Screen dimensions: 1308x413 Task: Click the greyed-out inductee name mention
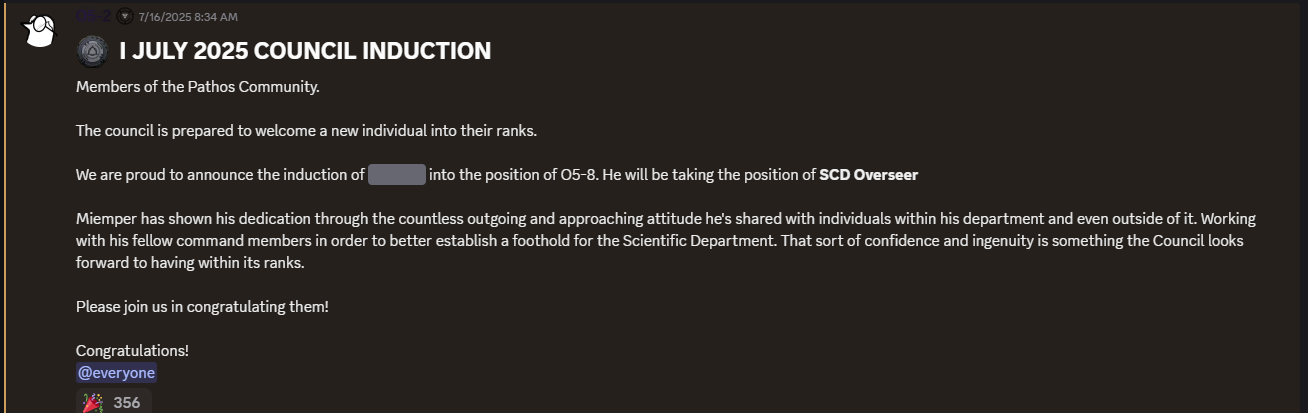[397, 175]
